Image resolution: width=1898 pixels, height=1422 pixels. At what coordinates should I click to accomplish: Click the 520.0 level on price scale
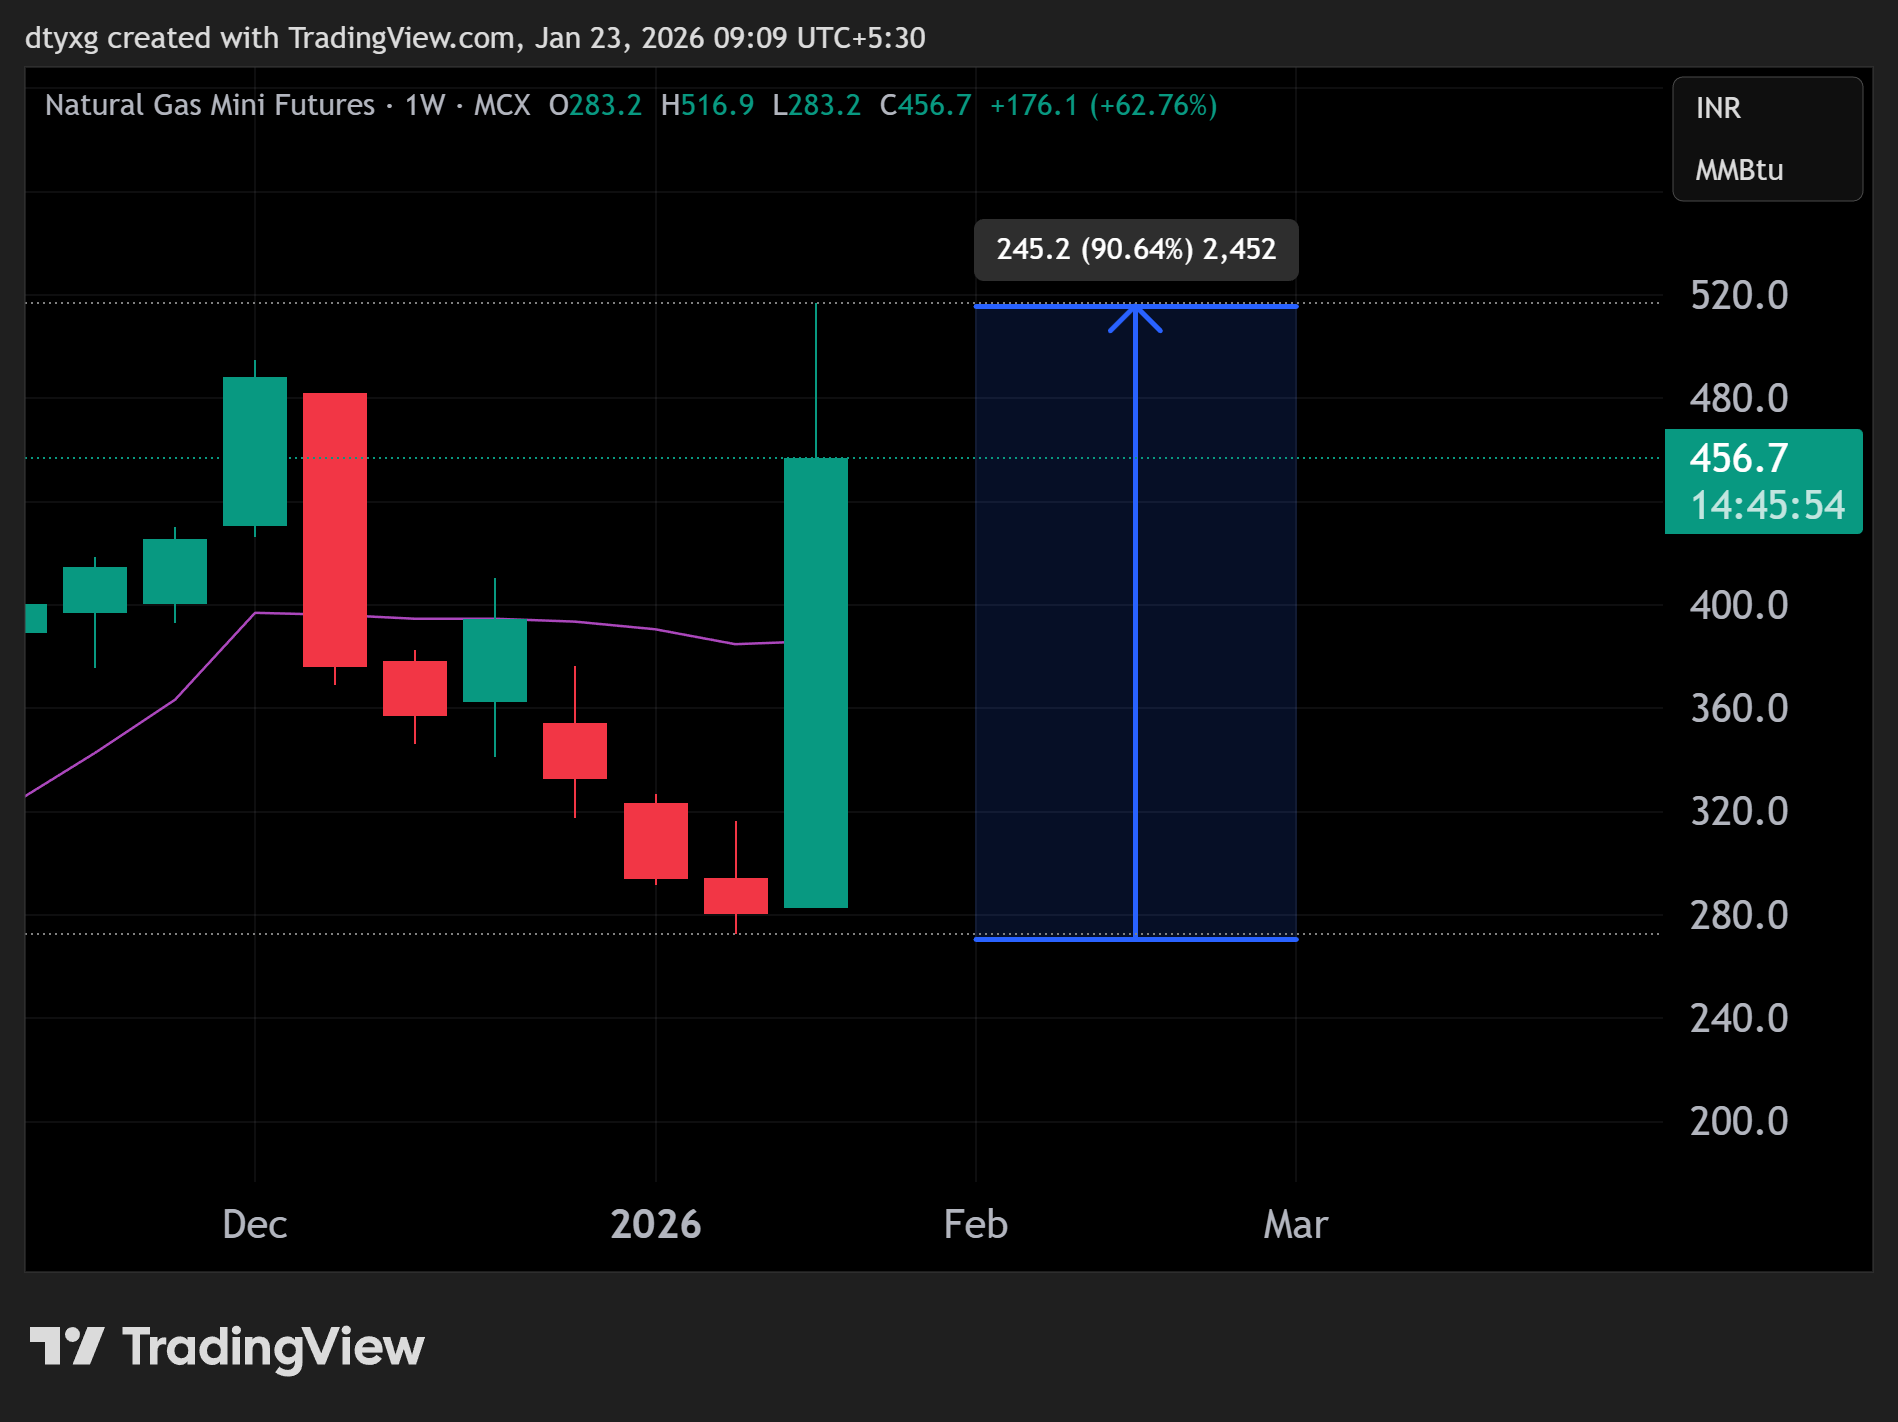(1739, 296)
